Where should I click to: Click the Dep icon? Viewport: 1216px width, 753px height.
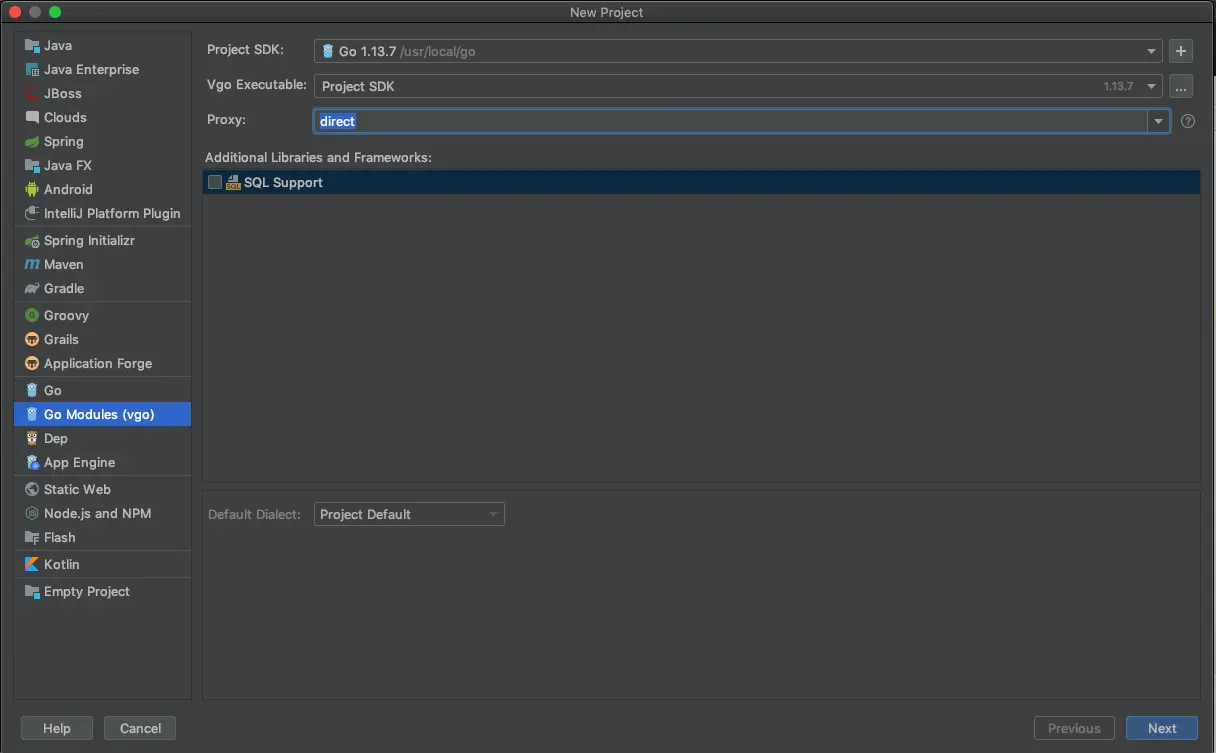pos(32,438)
